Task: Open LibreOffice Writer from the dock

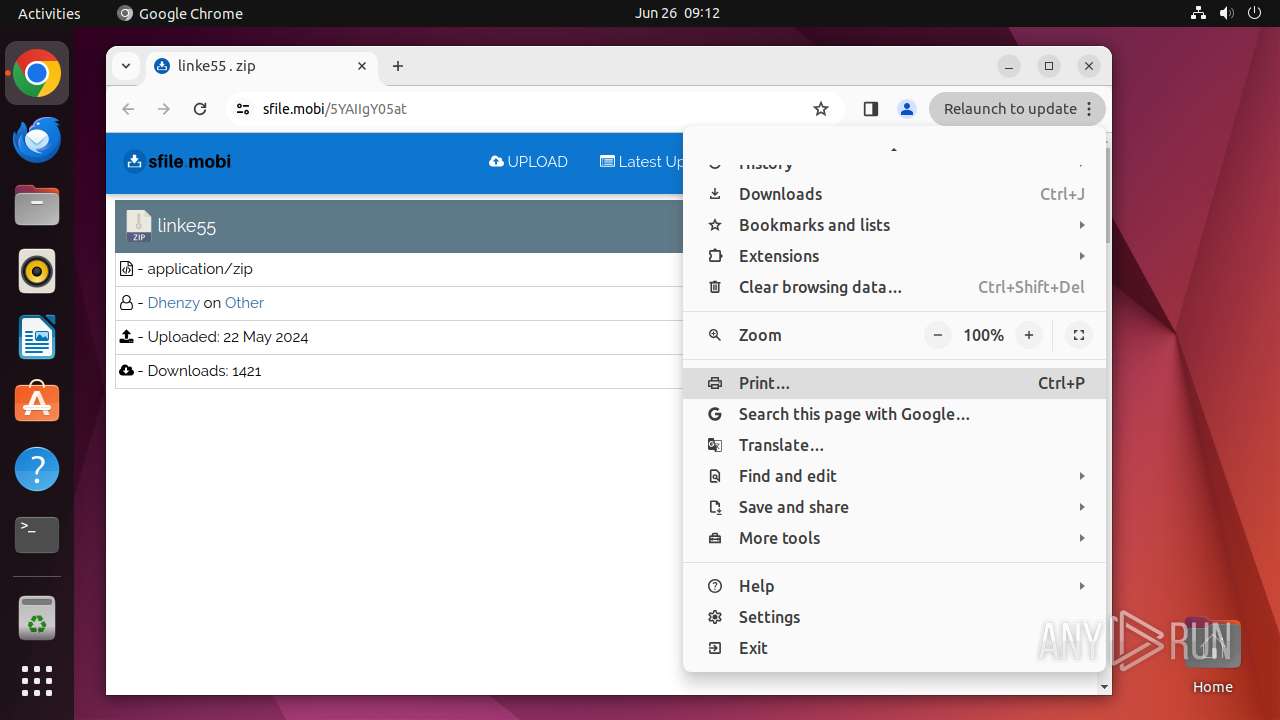Action: [x=37, y=337]
